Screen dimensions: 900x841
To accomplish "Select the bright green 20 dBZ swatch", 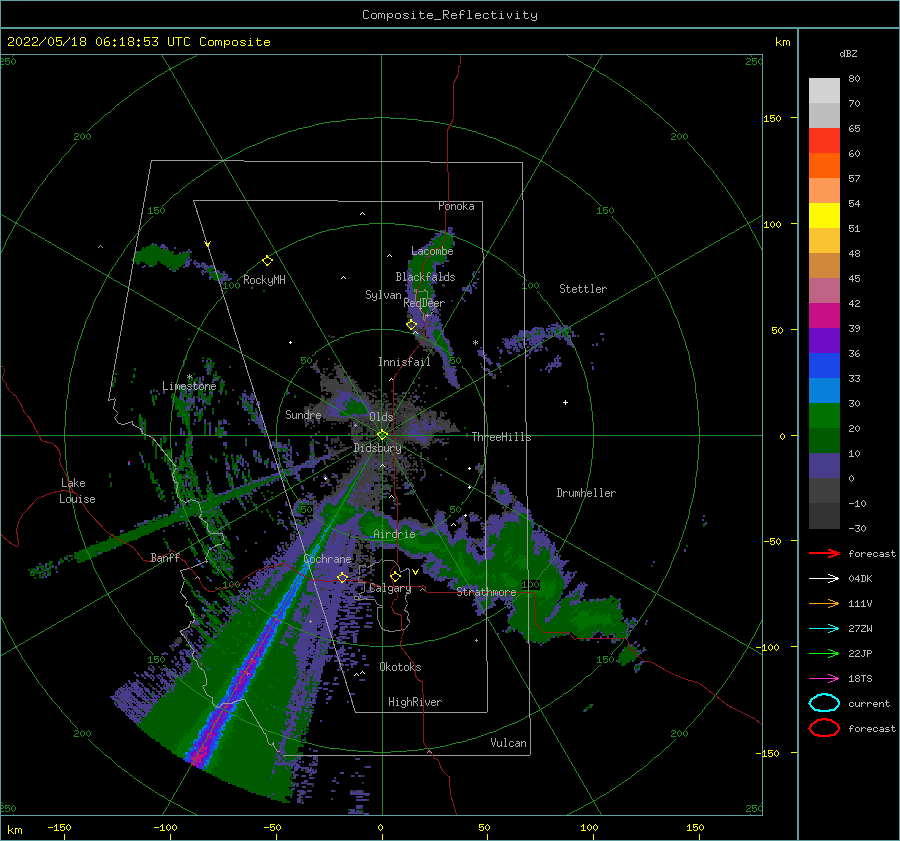I will point(824,415).
